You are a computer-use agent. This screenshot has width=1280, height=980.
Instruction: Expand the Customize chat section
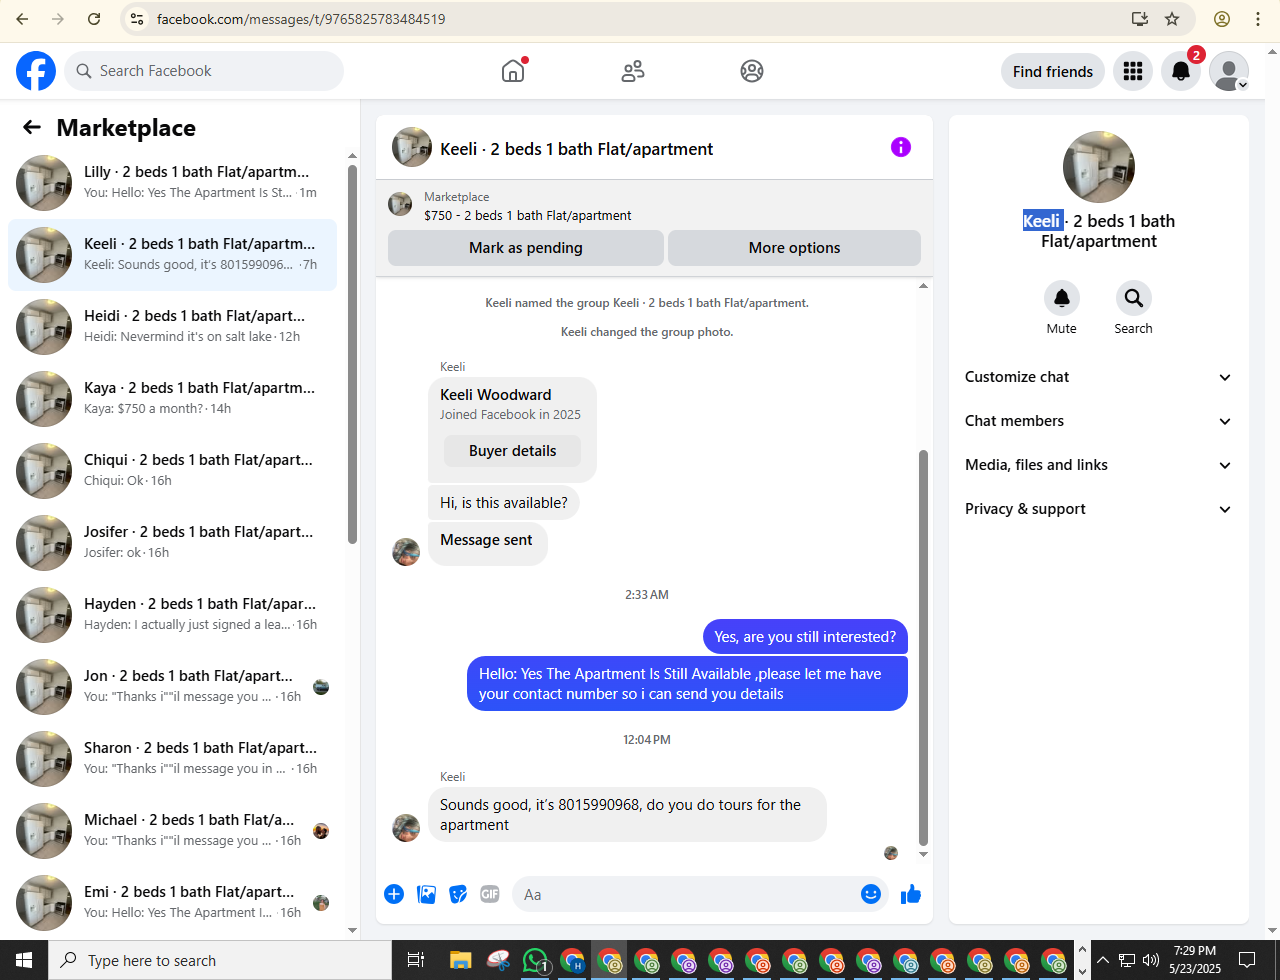1099,377
